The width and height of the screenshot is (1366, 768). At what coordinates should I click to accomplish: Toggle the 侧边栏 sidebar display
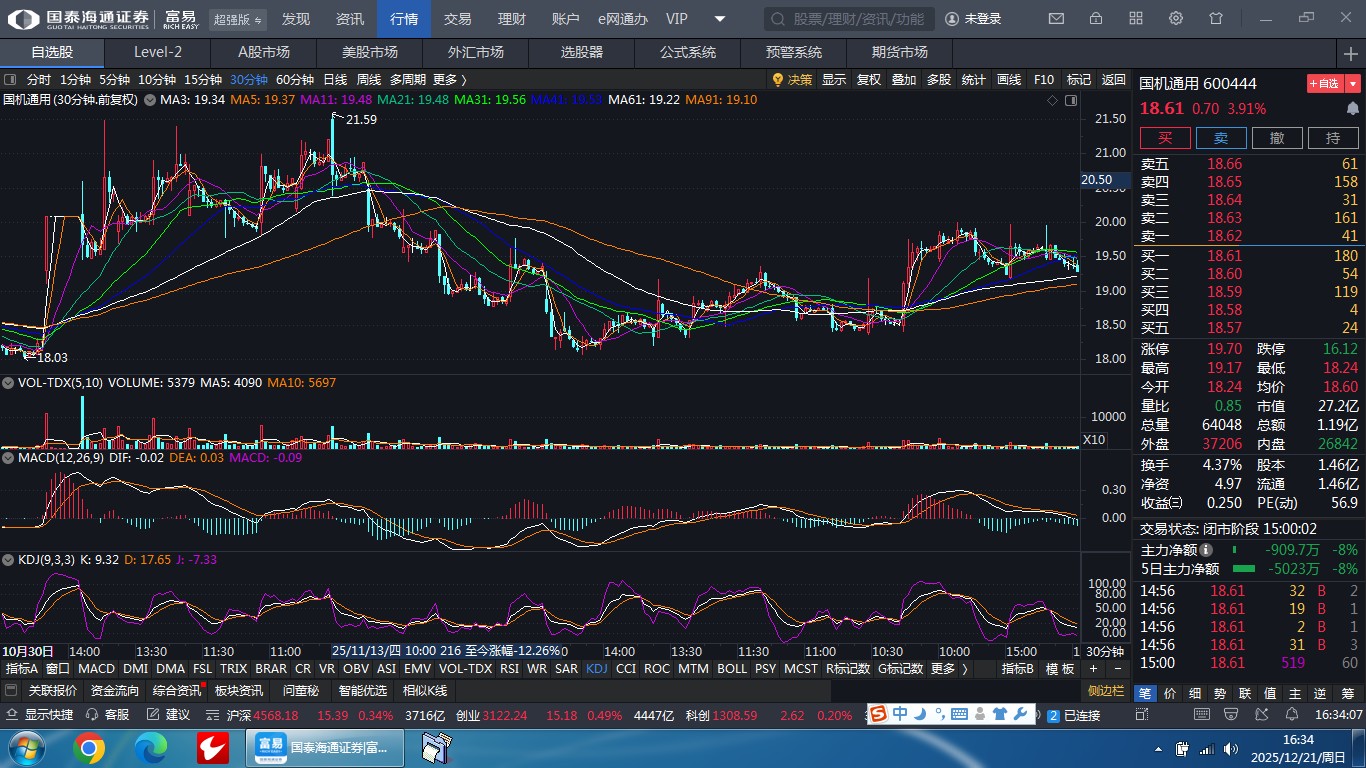pos(1105,691)
